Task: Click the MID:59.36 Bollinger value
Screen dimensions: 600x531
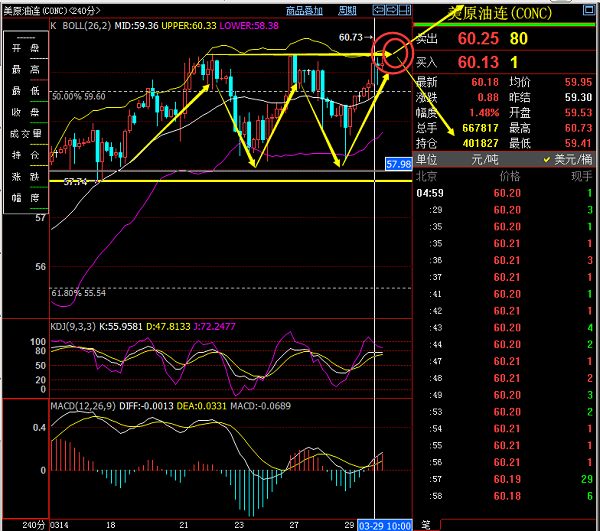Action: (136, 26)
